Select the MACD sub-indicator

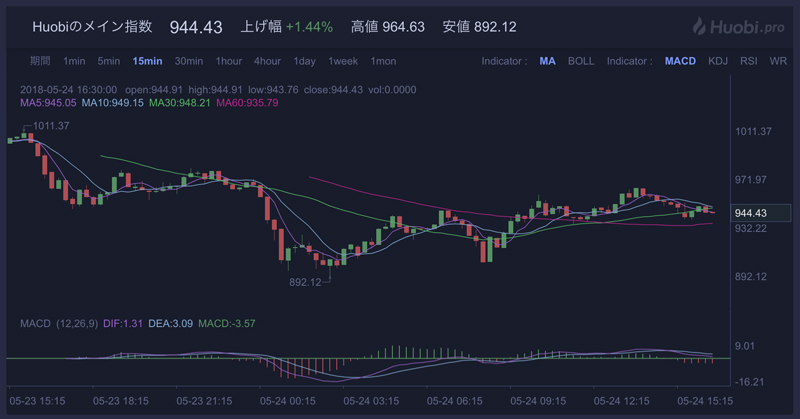680,61
